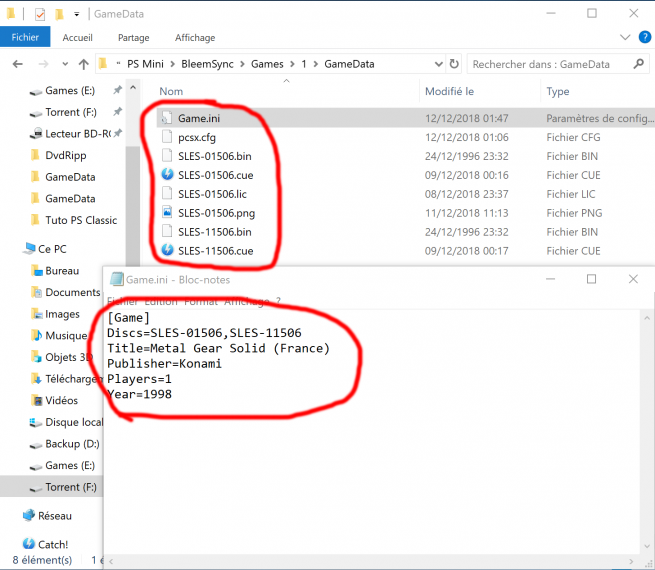Open Catch! in navigation pane
655x570 pixels.
click(x=53, y=545)
